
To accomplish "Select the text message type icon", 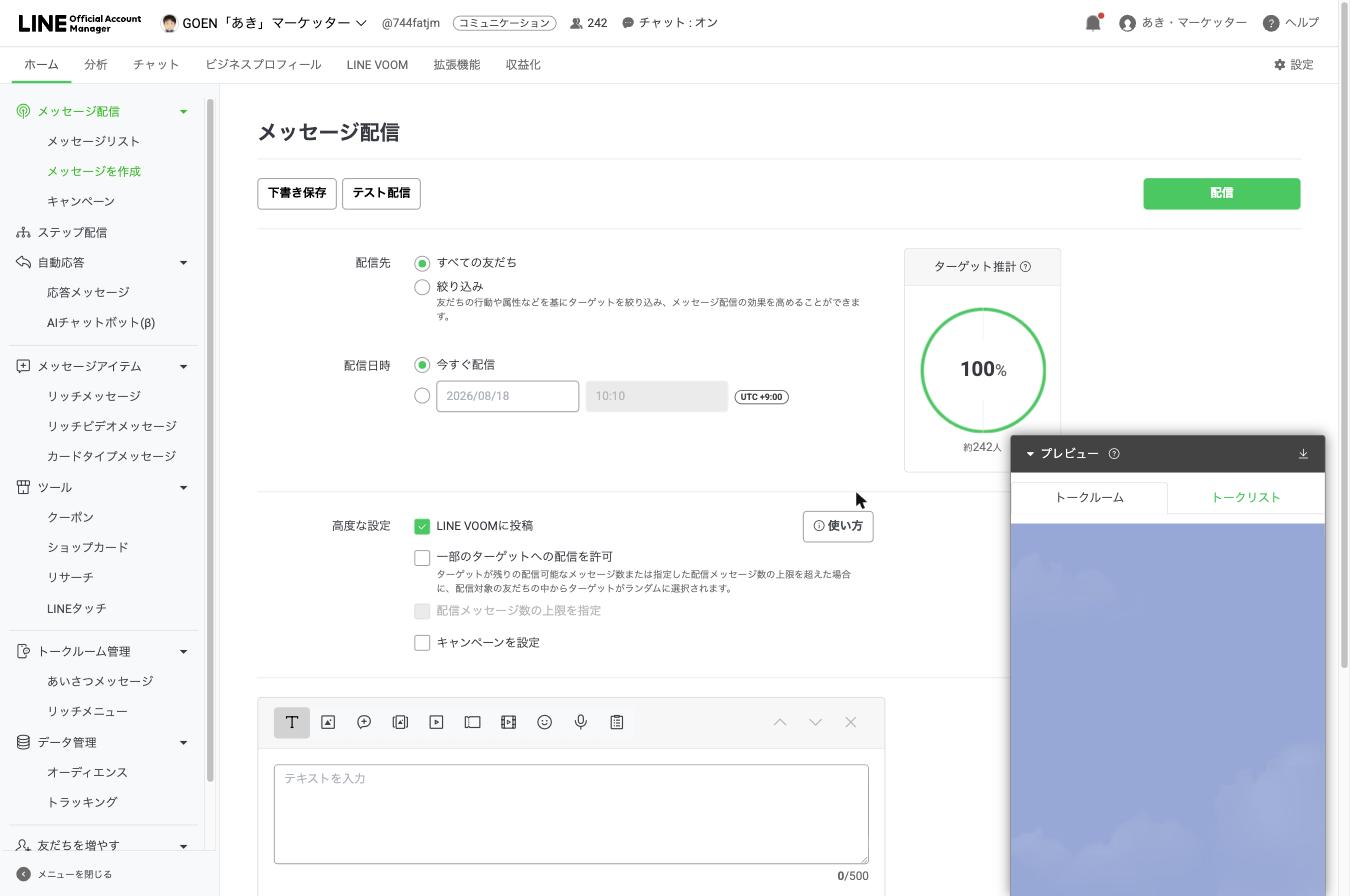I will [x=292, y=722].
